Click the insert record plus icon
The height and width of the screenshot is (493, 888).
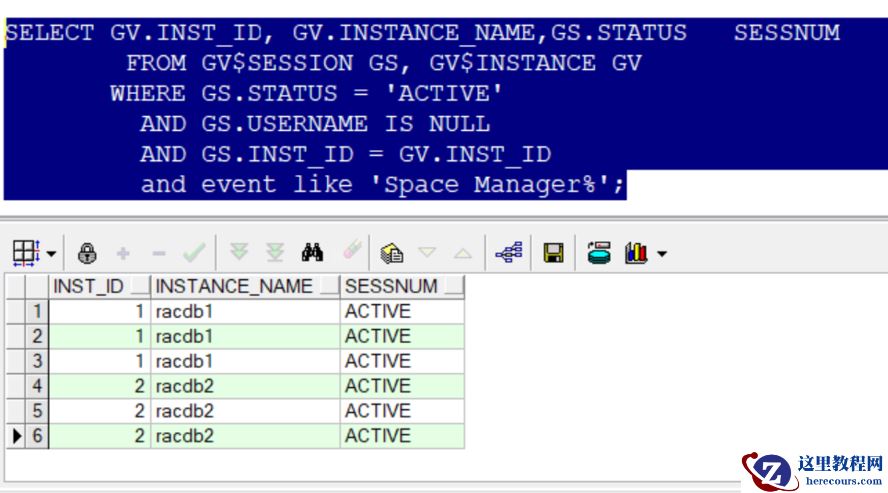pos(123,253)
